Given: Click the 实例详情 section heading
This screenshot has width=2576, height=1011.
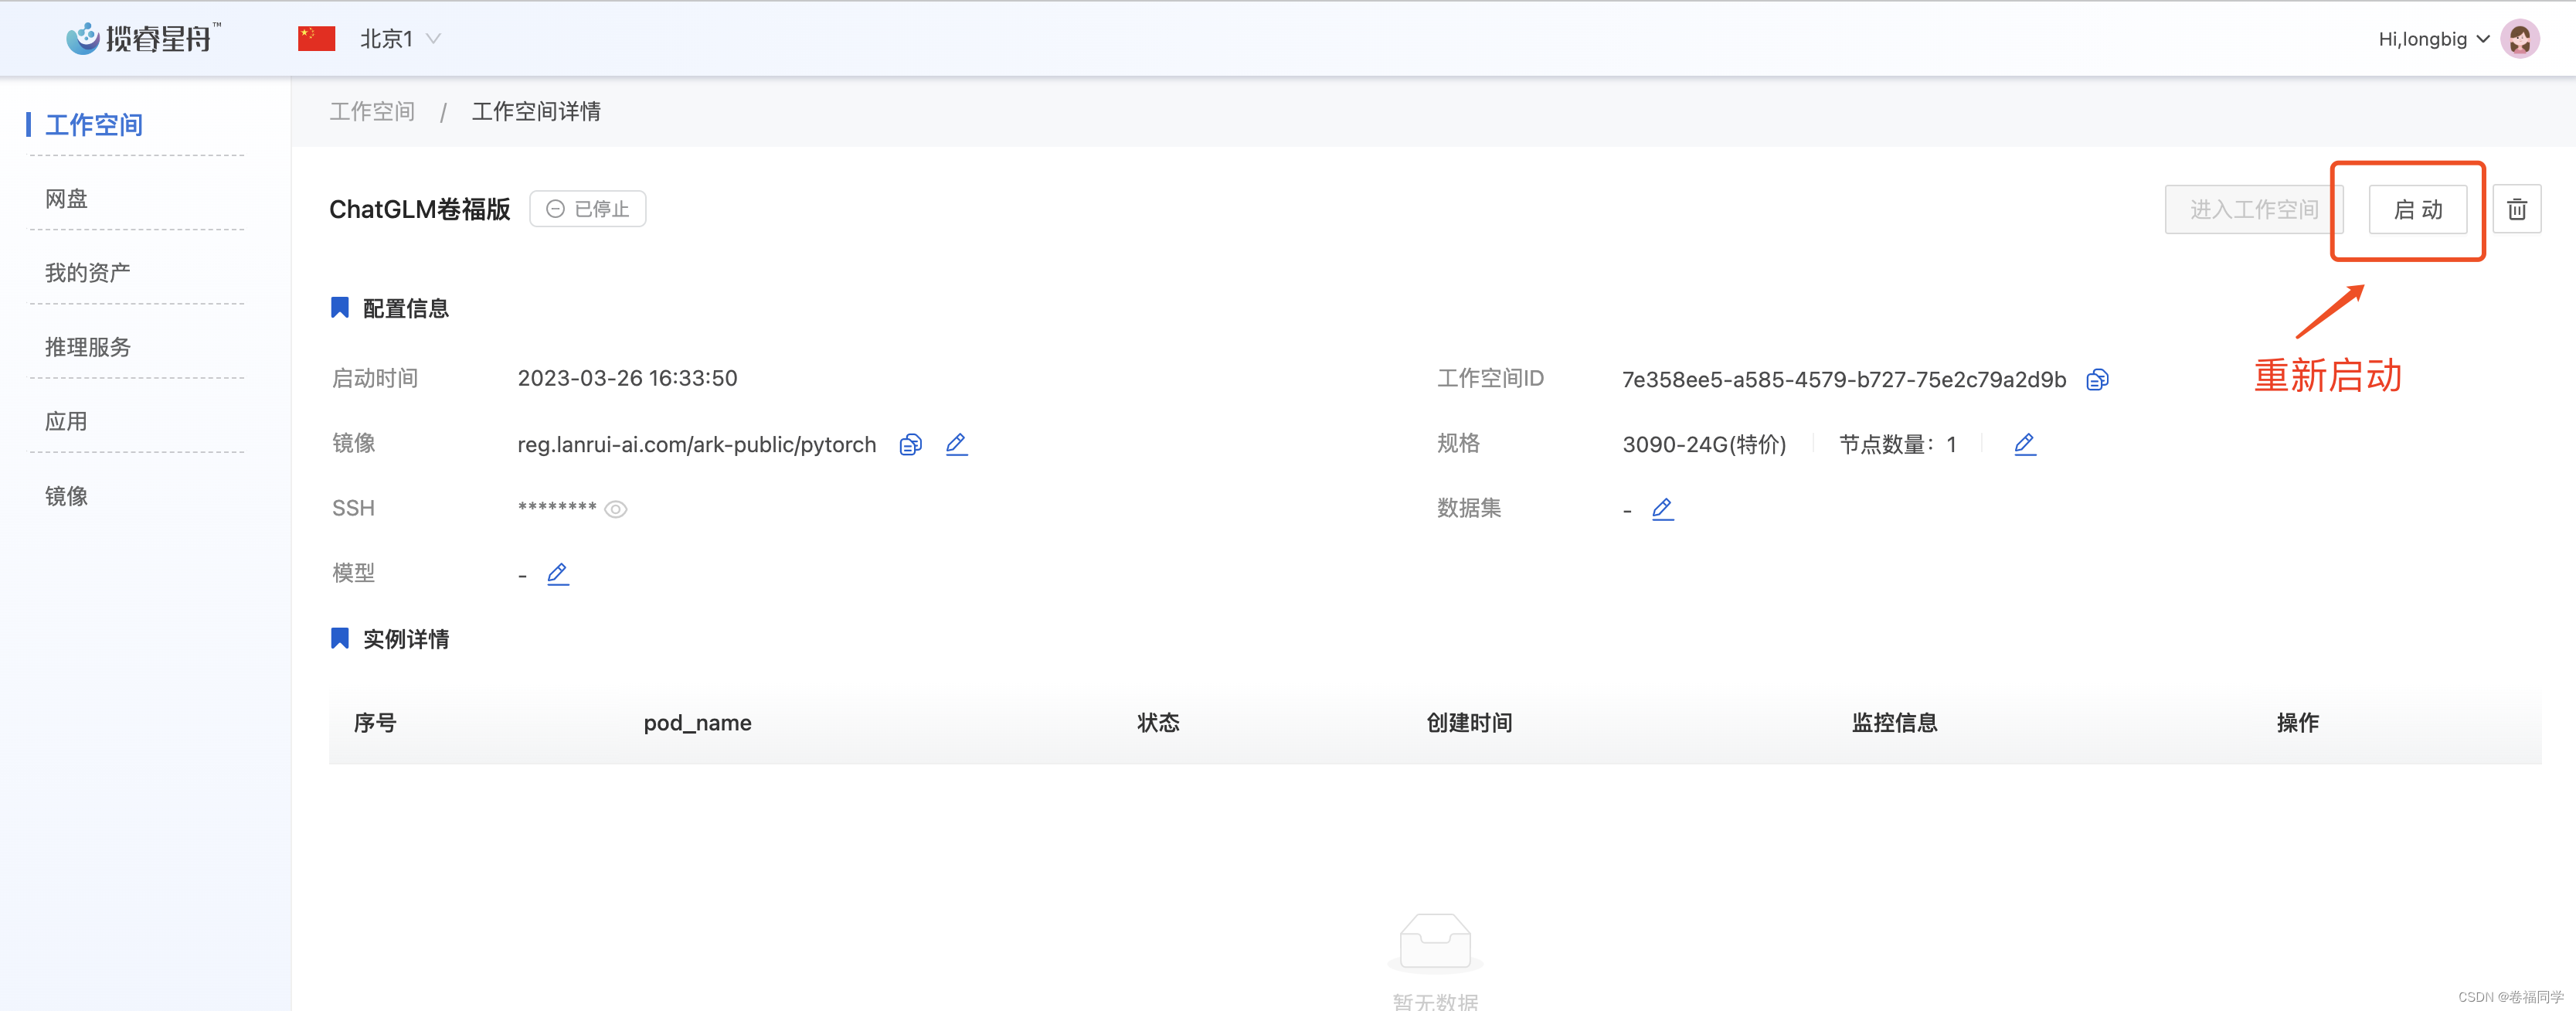Looking at the screenshot, I should [405, 639].
